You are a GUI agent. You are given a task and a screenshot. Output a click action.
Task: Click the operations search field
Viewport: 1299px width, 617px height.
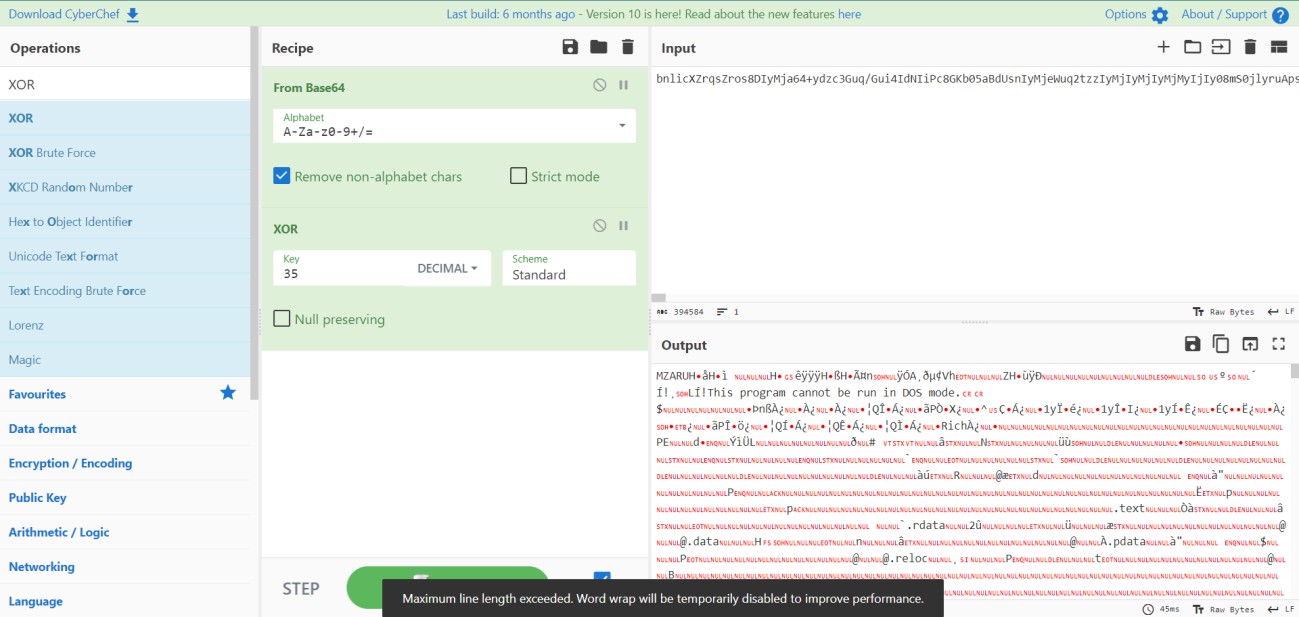125,85
